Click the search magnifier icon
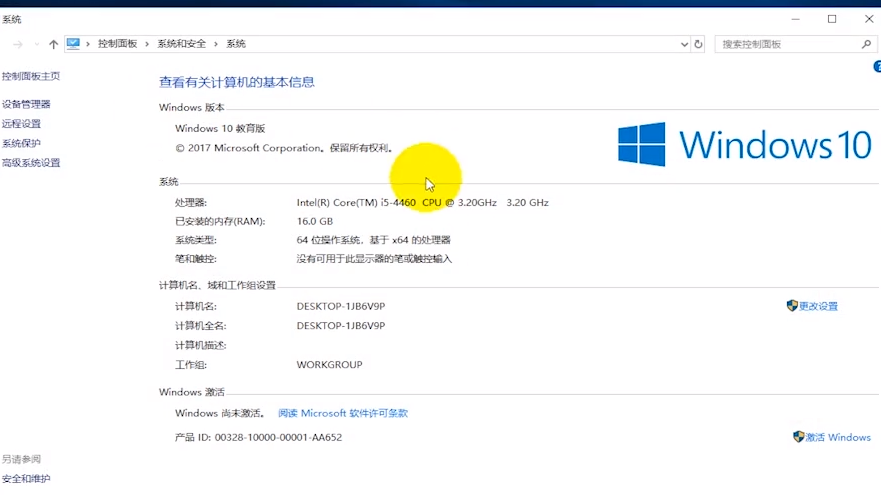The height and width of the screenshot is (495, 881). (866, 44)
